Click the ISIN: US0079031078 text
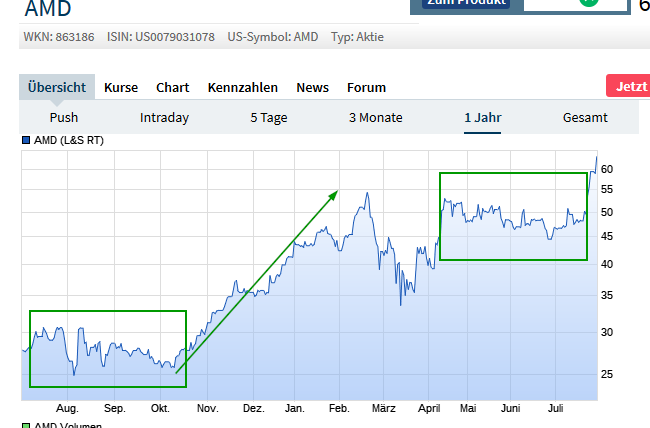The width and height of the screenshot is (650, 428). (161, 37)
